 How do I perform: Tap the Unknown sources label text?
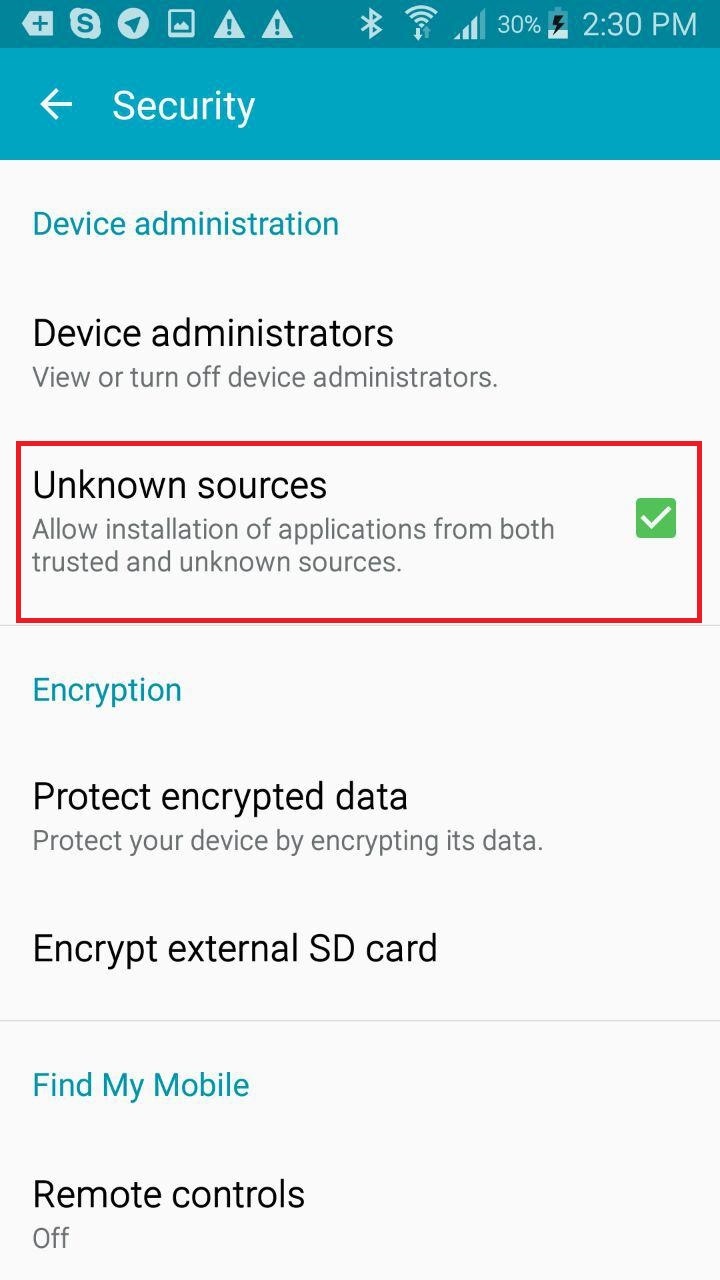pos(180,485)
